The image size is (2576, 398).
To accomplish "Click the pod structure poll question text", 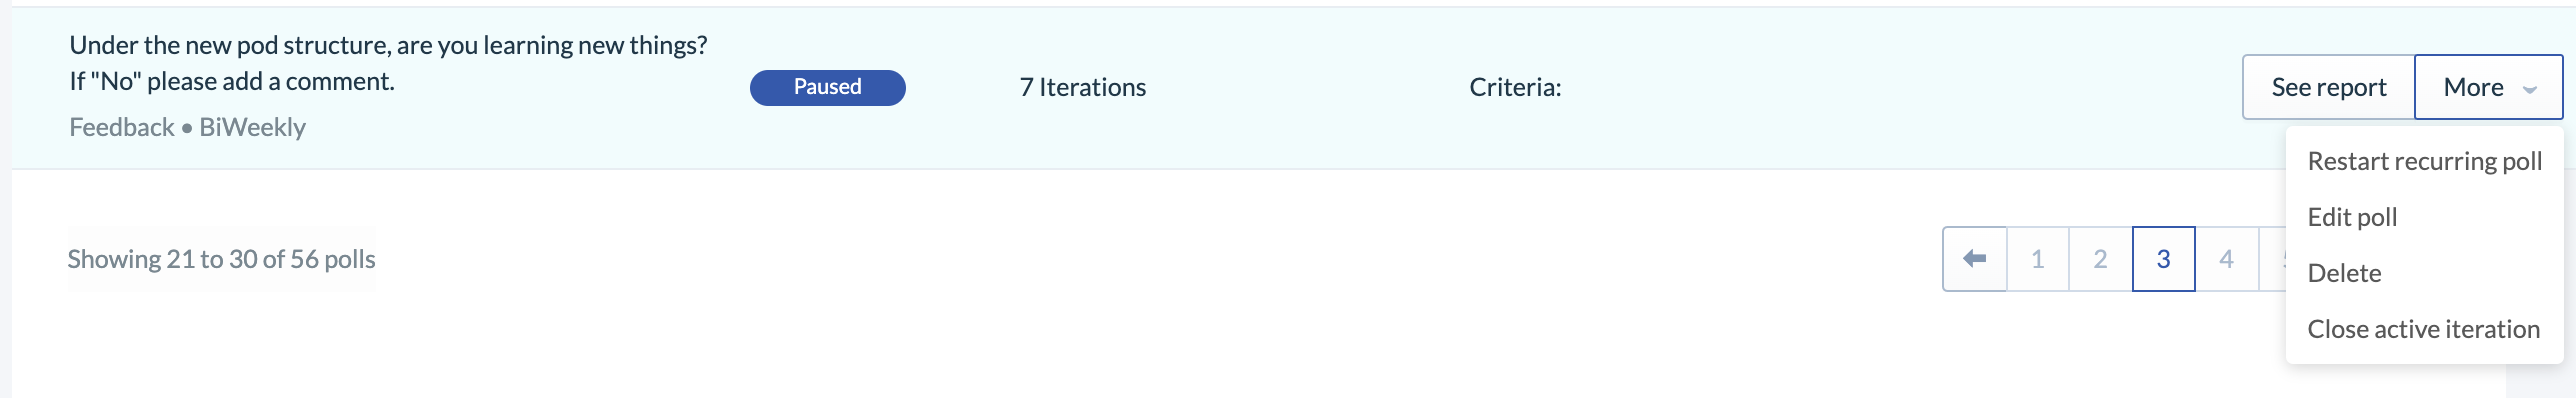I will 388,63.
